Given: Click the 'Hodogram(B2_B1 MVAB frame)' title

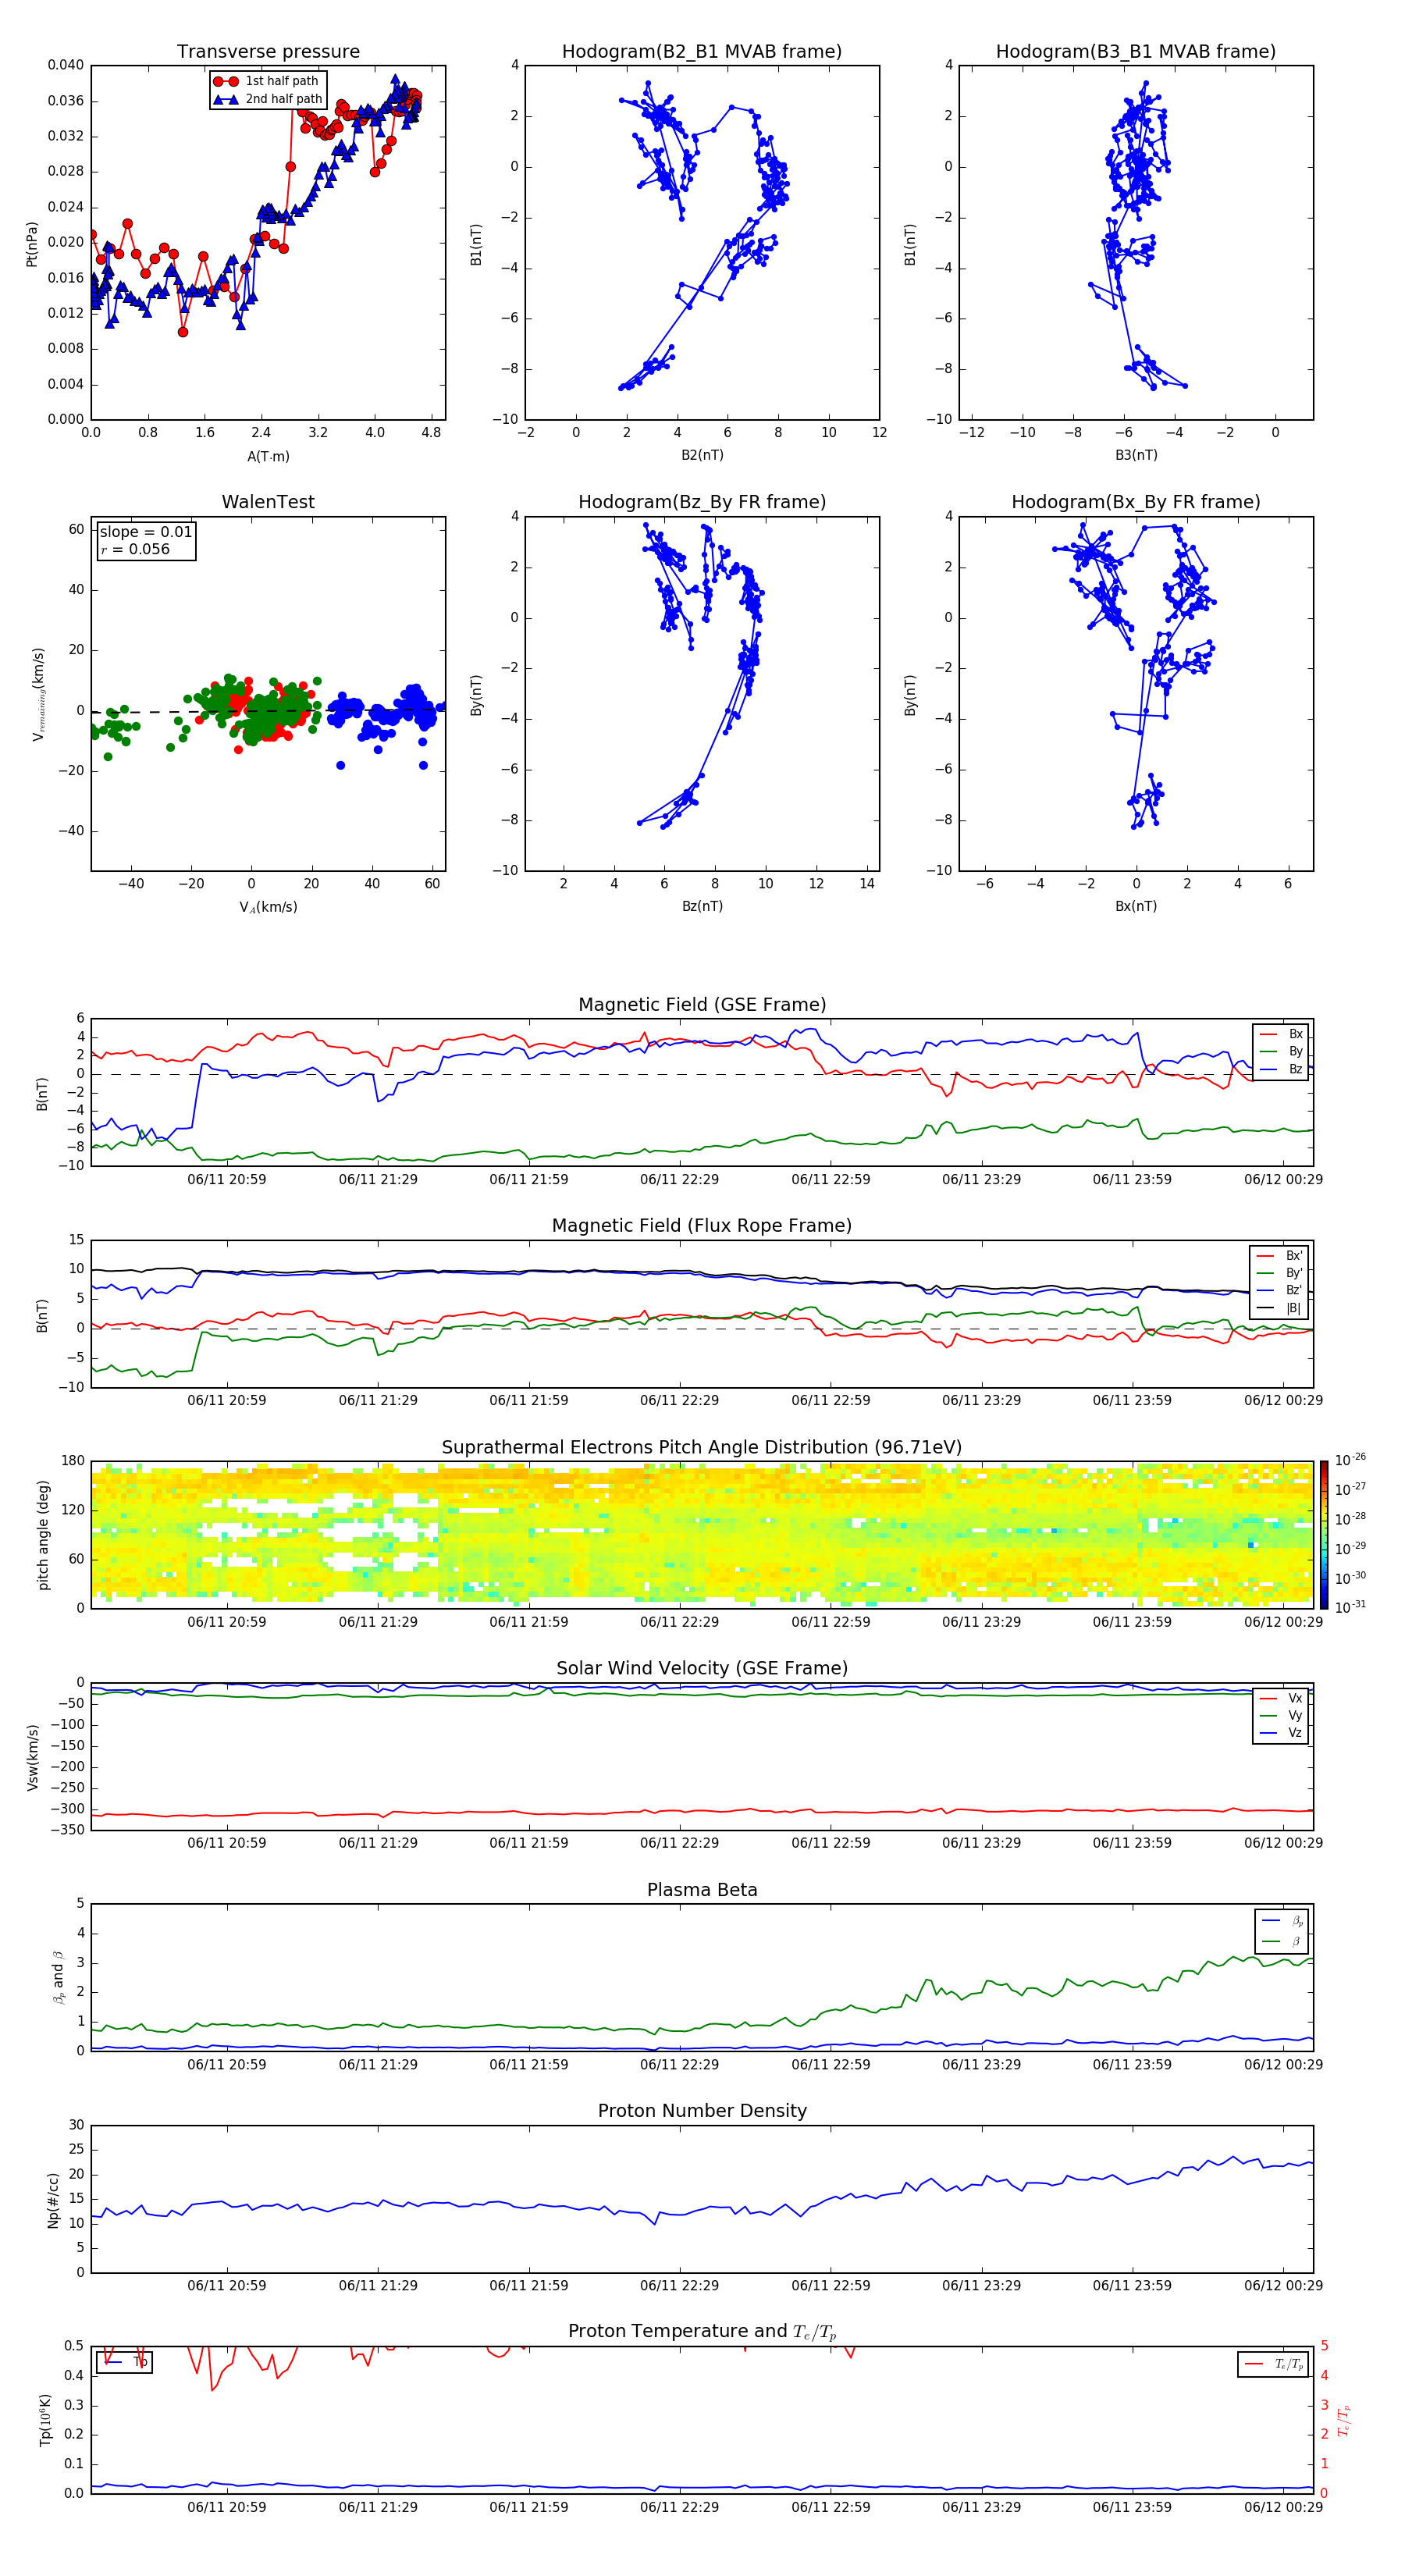Looking at the screenshot, I should point(702,52).
